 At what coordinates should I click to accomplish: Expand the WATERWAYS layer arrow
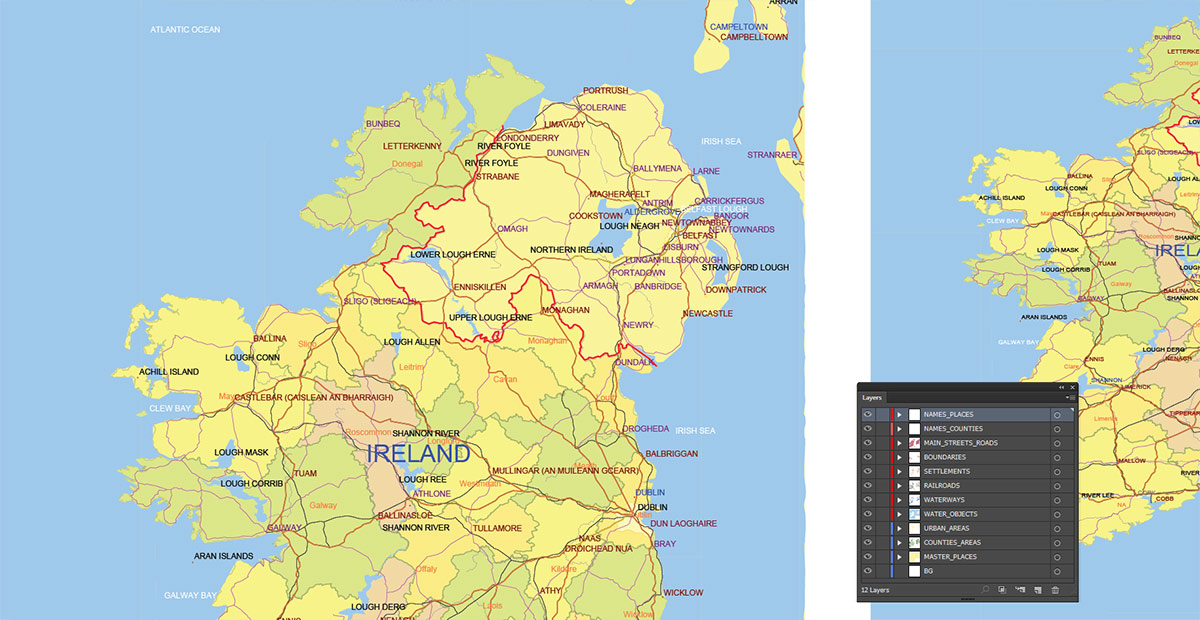pos(899,500)
